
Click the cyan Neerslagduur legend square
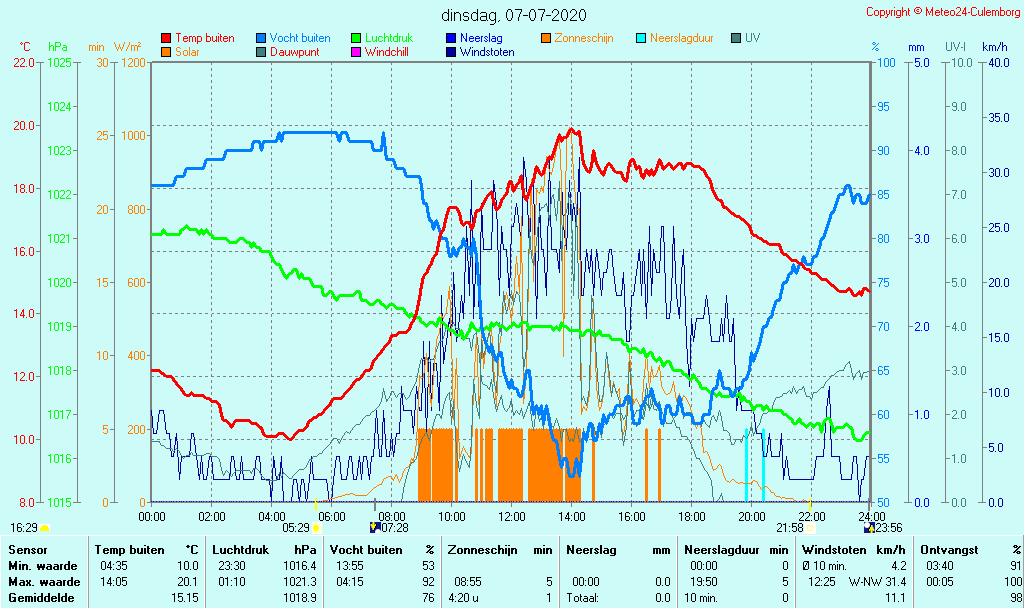click(641, 38)
